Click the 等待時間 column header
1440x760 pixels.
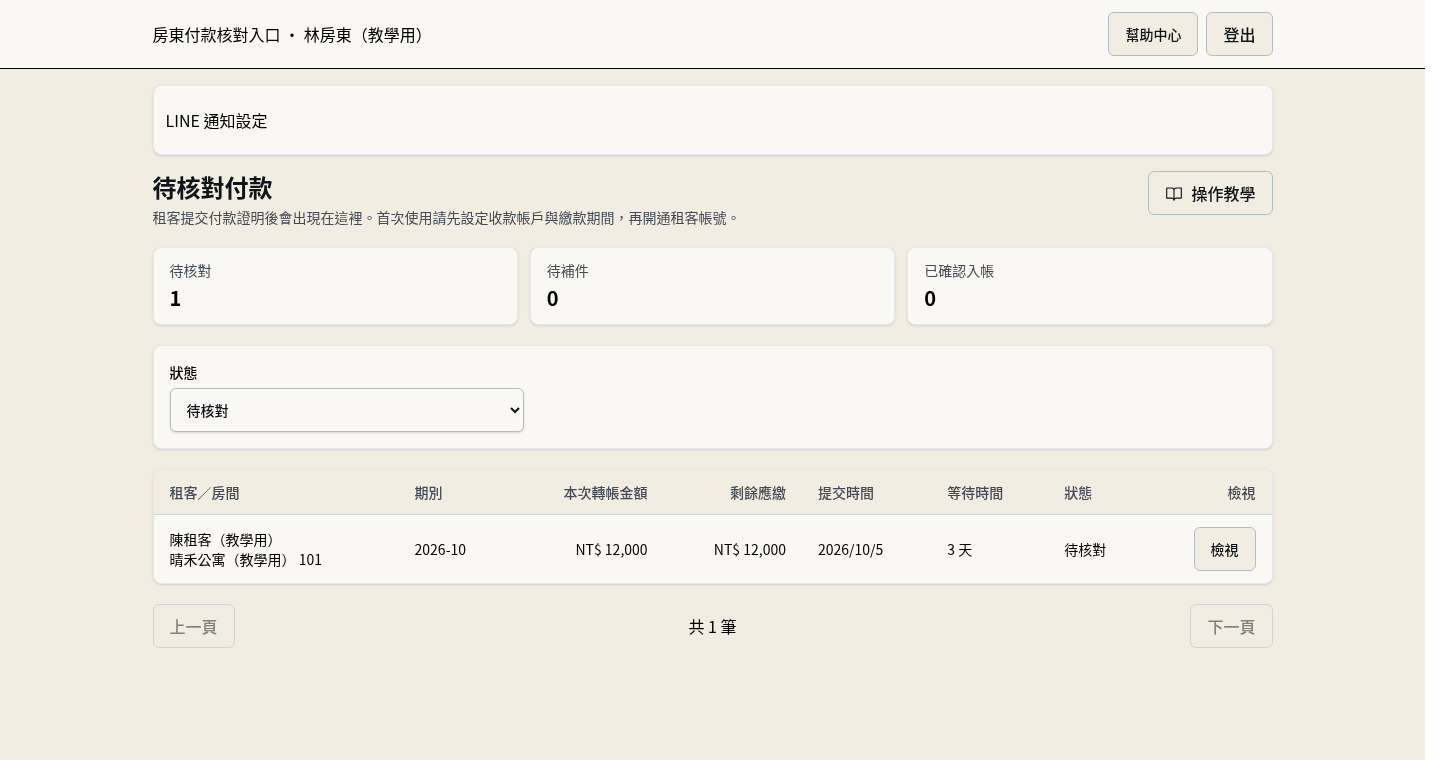[975, 493]
